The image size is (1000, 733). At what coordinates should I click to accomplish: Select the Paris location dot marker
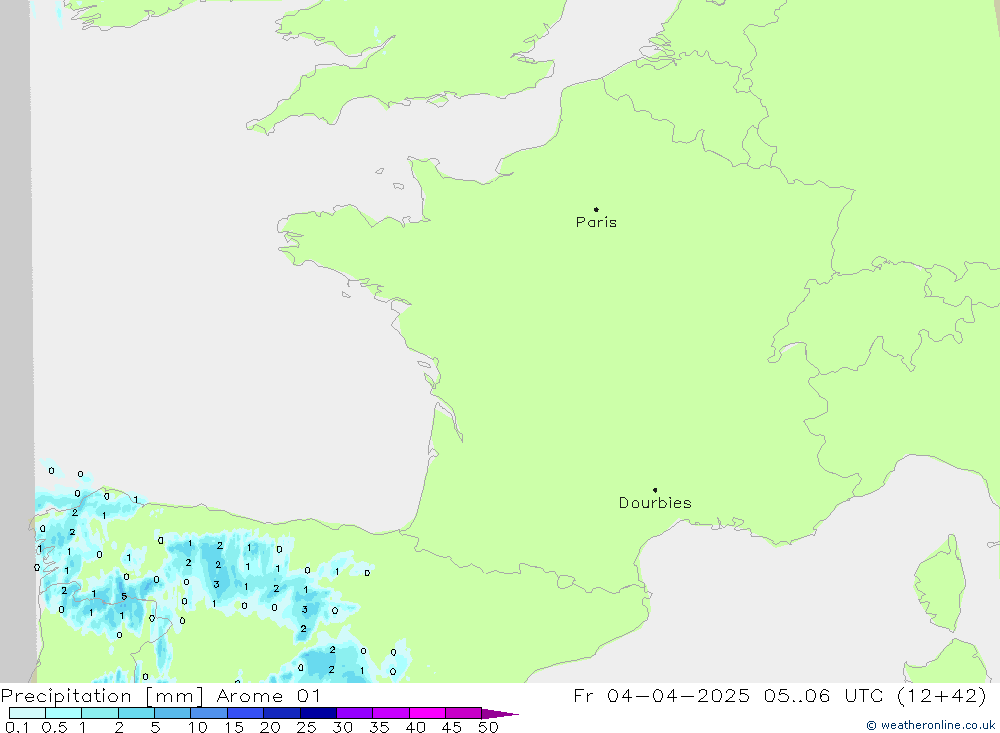tap(596, 209)
